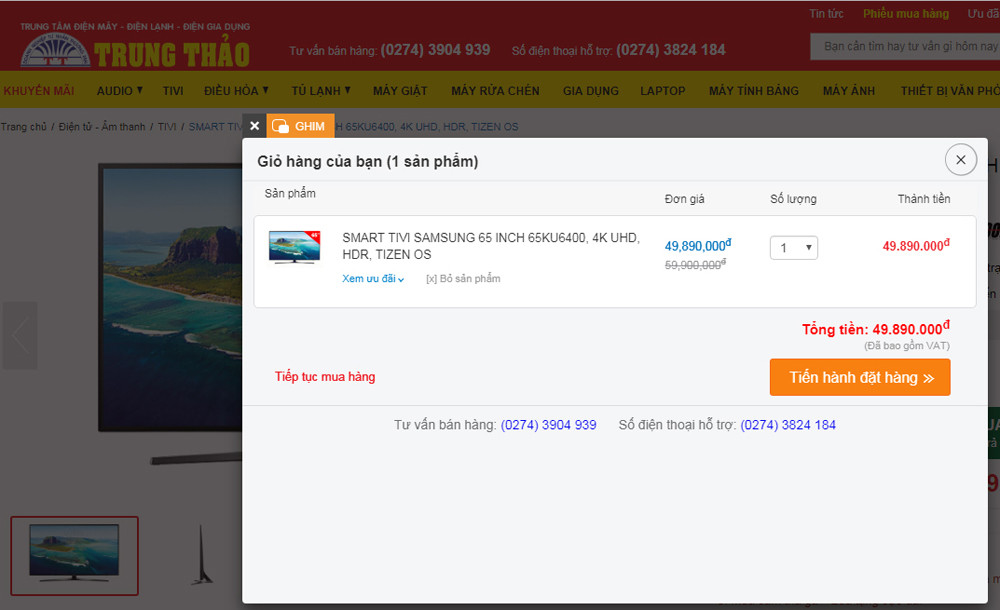Screen dimensions: 1000x610
Task: Click the search input field in header
Action: point(905,47)
